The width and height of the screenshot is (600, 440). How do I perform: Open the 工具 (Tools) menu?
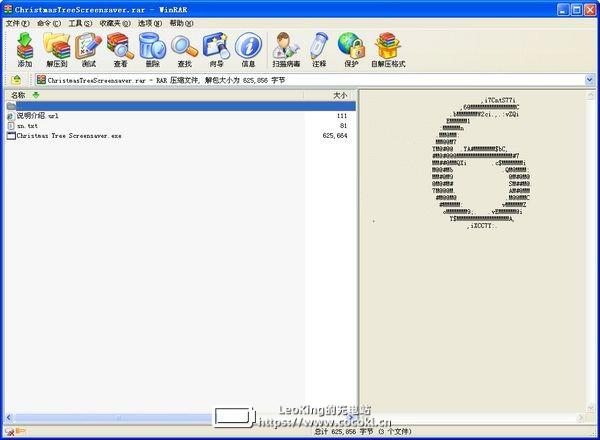click(80, 23)
